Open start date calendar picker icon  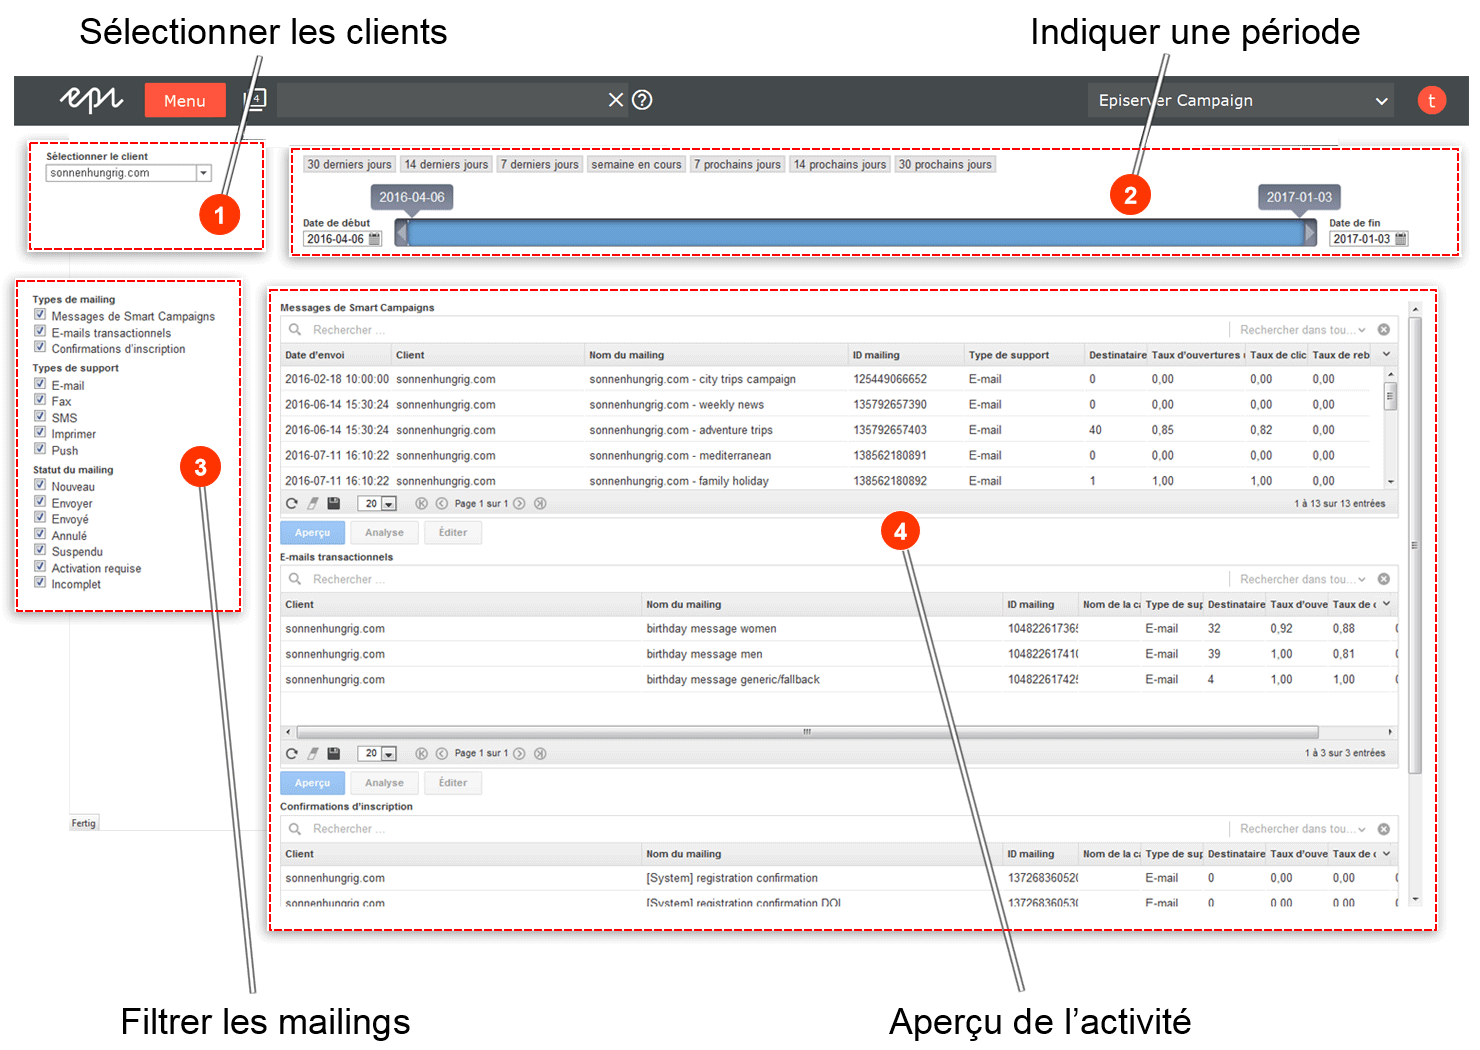pos(375,239)
